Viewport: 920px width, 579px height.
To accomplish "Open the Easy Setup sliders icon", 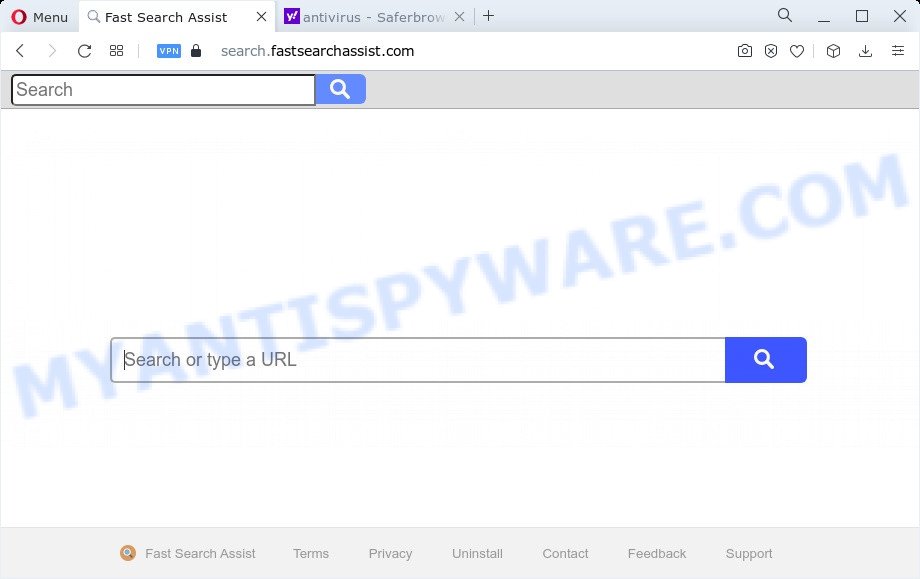I will coord(898,51).
